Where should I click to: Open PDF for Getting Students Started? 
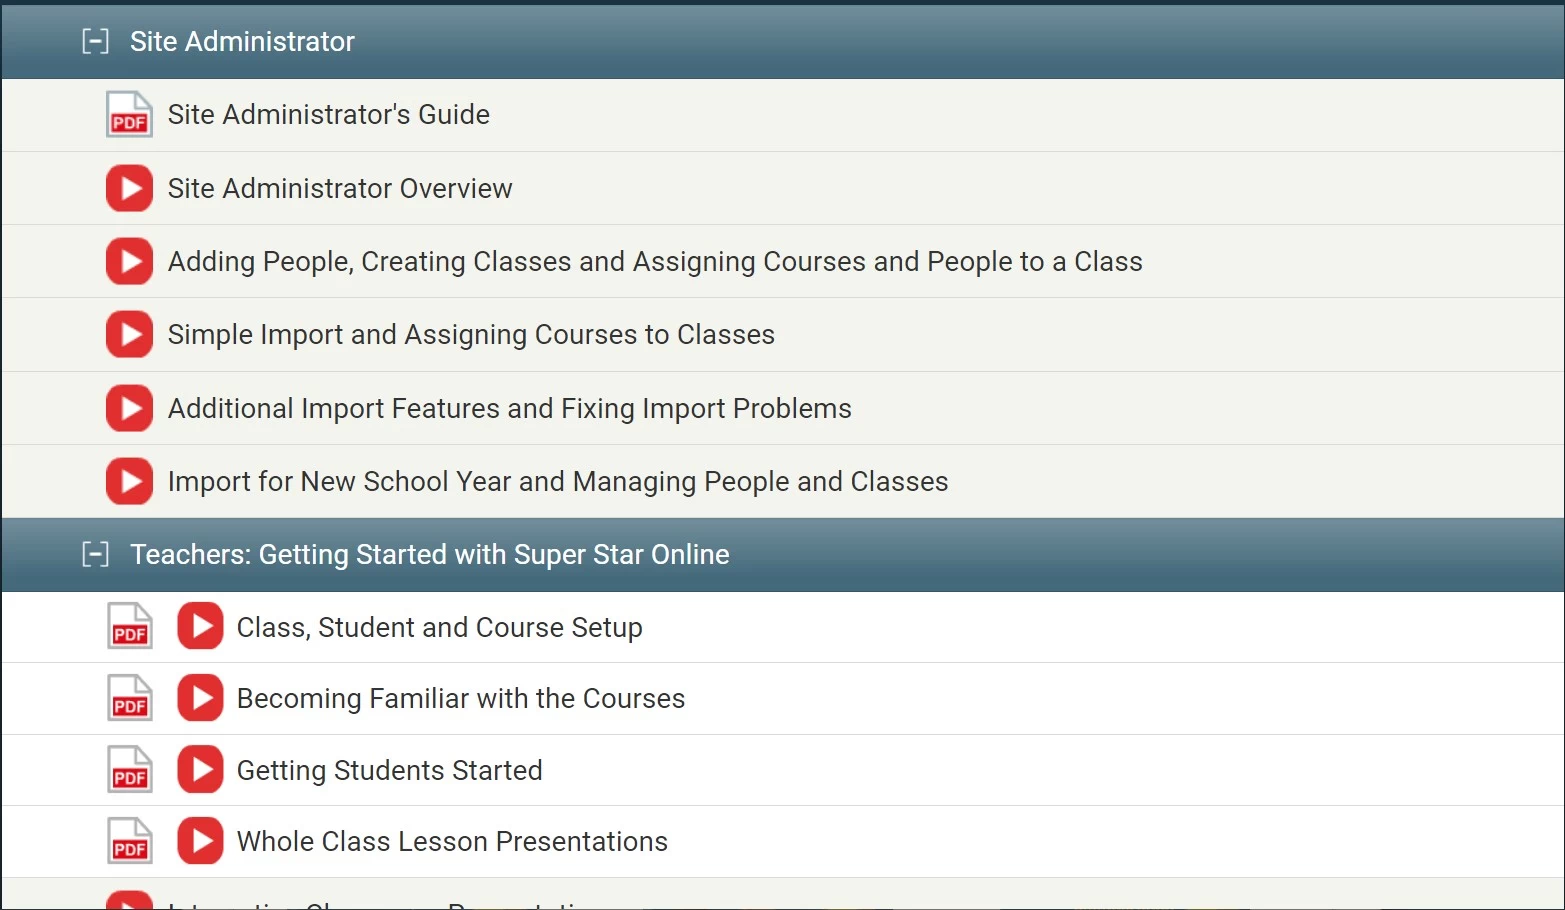click(x=130, y=770)
